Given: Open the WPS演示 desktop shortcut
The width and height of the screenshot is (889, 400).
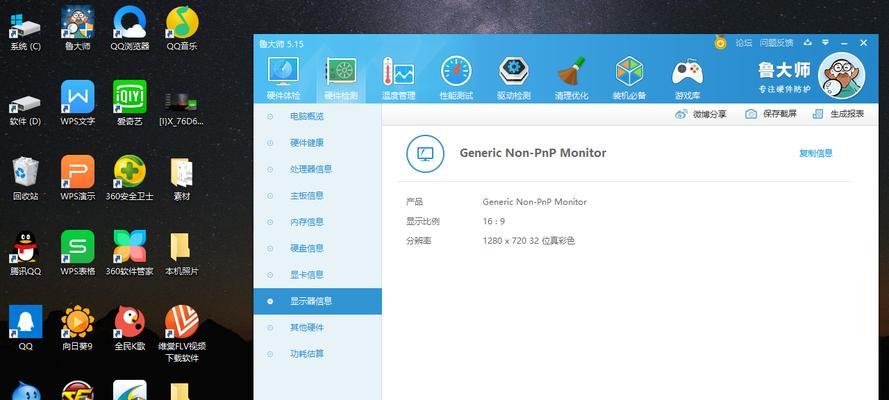Looking at the screenshot, I should point(78,178).
